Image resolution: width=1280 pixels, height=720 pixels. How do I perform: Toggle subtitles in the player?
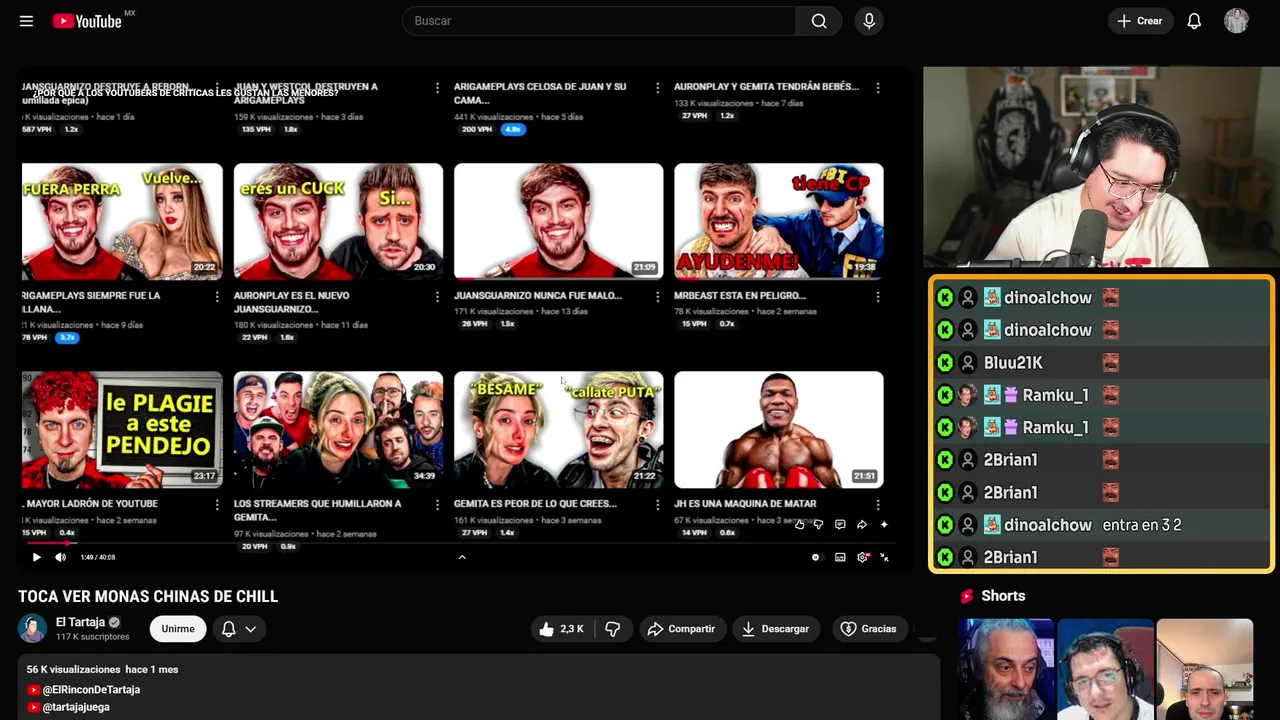click(x=840, y=557)
